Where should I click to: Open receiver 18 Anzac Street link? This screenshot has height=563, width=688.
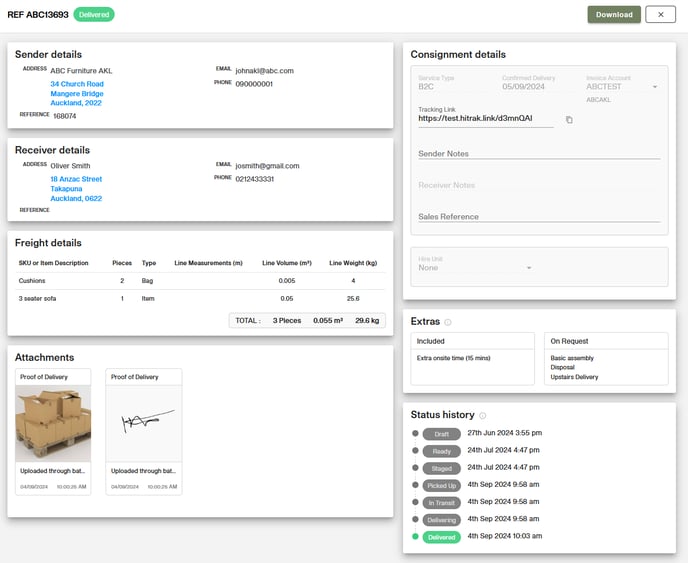click(76, 179)
